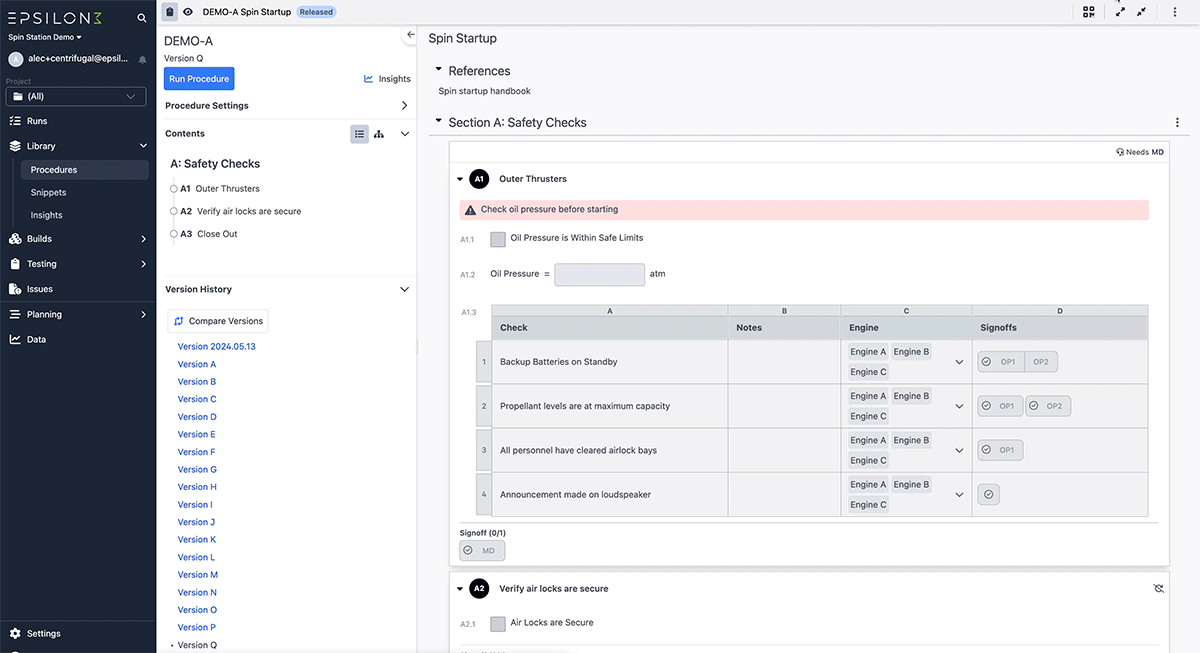Collapse Section A: Safety Checks triangle
The width and height of the screenshot is (1200, 653).
coord(438,122)
